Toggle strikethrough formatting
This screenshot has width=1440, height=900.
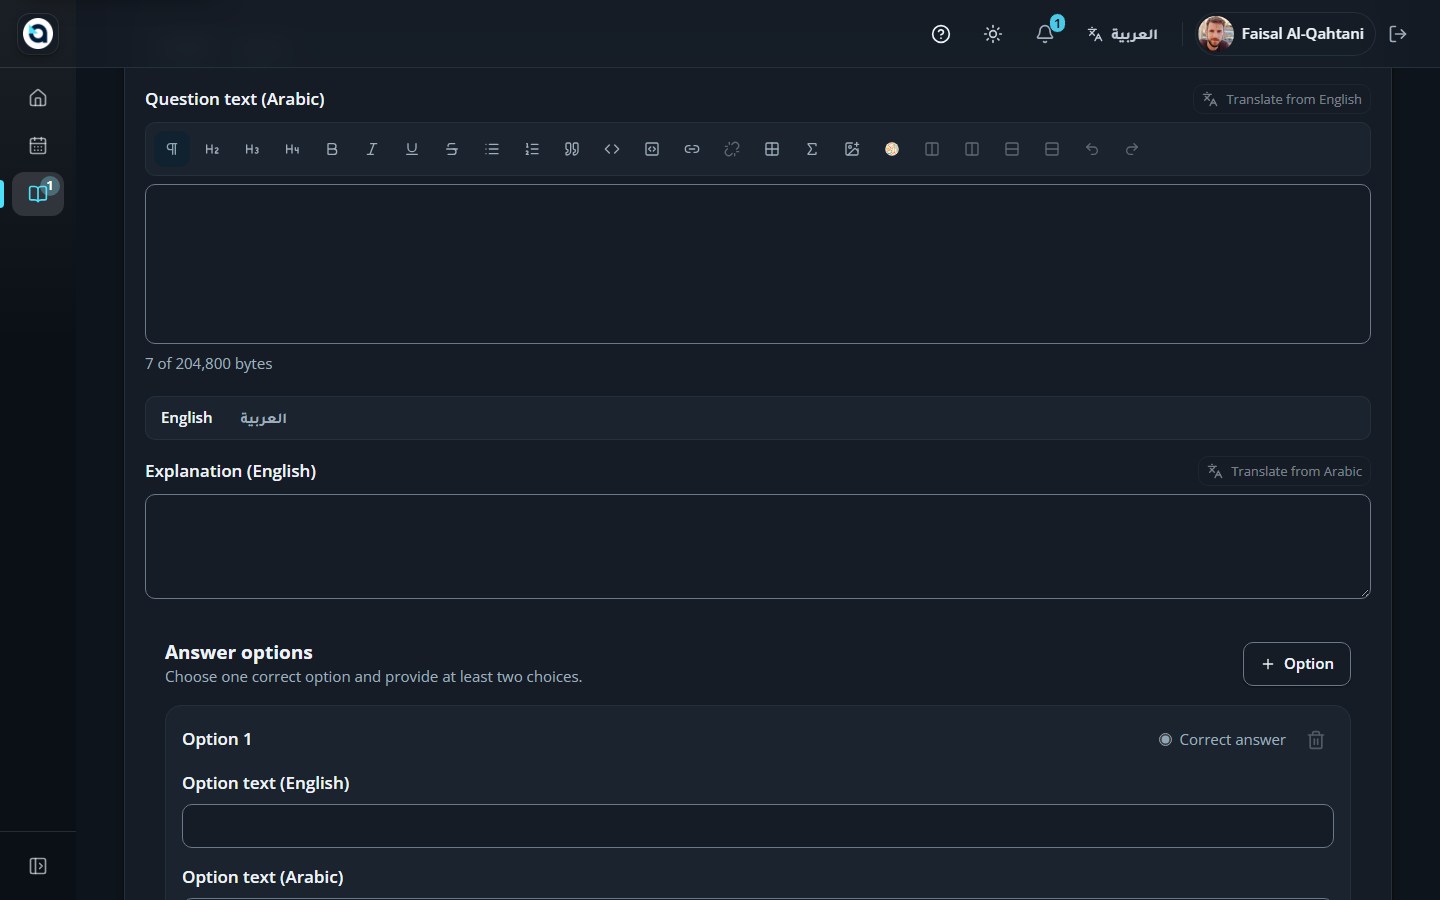point(452,149)
